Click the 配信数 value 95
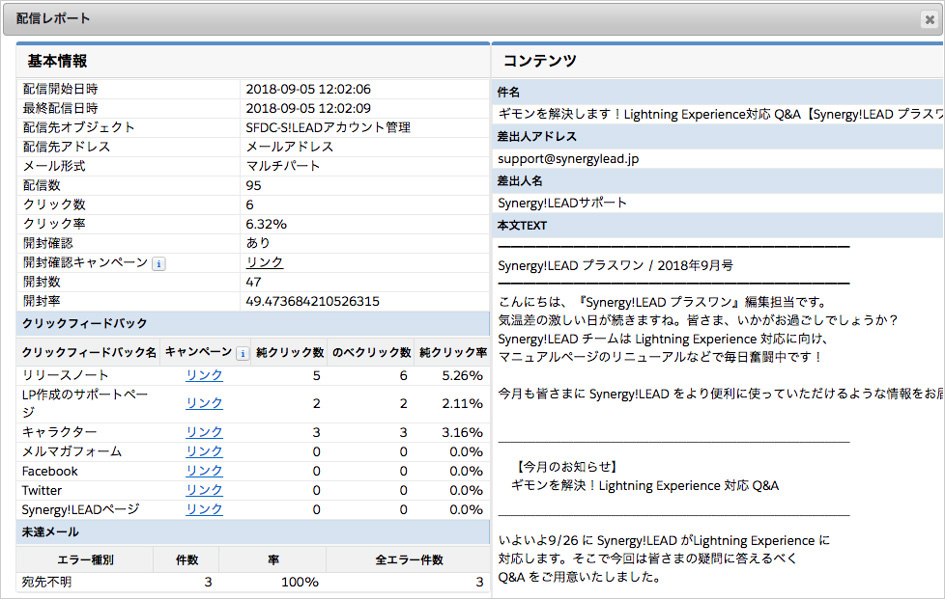This screenshot has height=599, width=945. 253,186
